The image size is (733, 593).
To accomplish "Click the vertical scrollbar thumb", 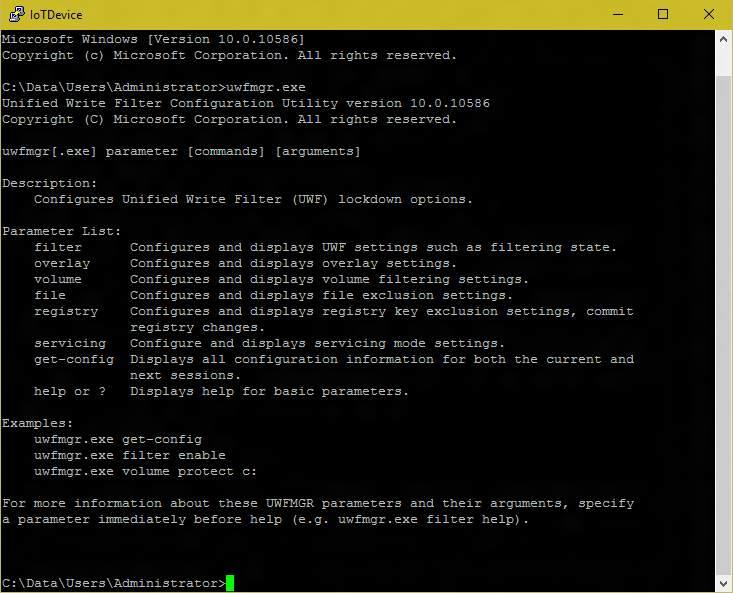I will pos(723,324).
